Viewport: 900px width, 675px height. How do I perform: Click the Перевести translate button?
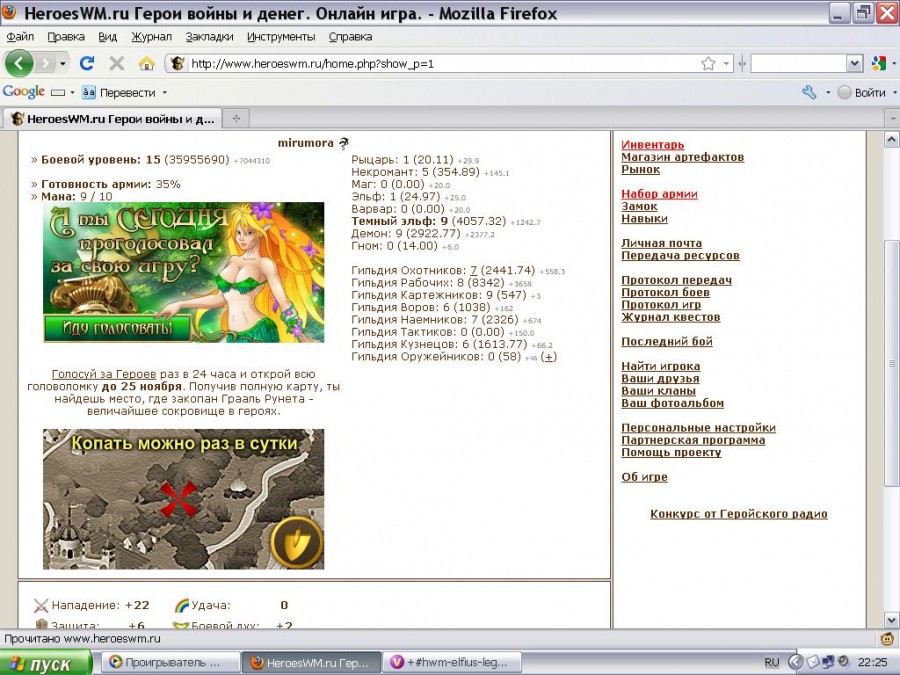[119, 92]
